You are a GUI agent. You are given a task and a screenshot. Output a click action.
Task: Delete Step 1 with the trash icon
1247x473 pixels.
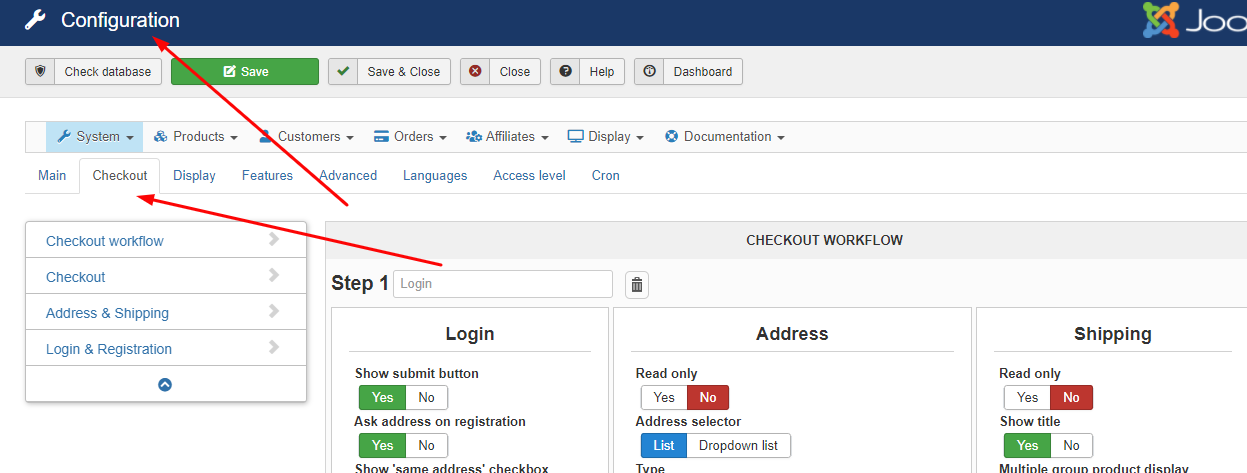[637, 285]
